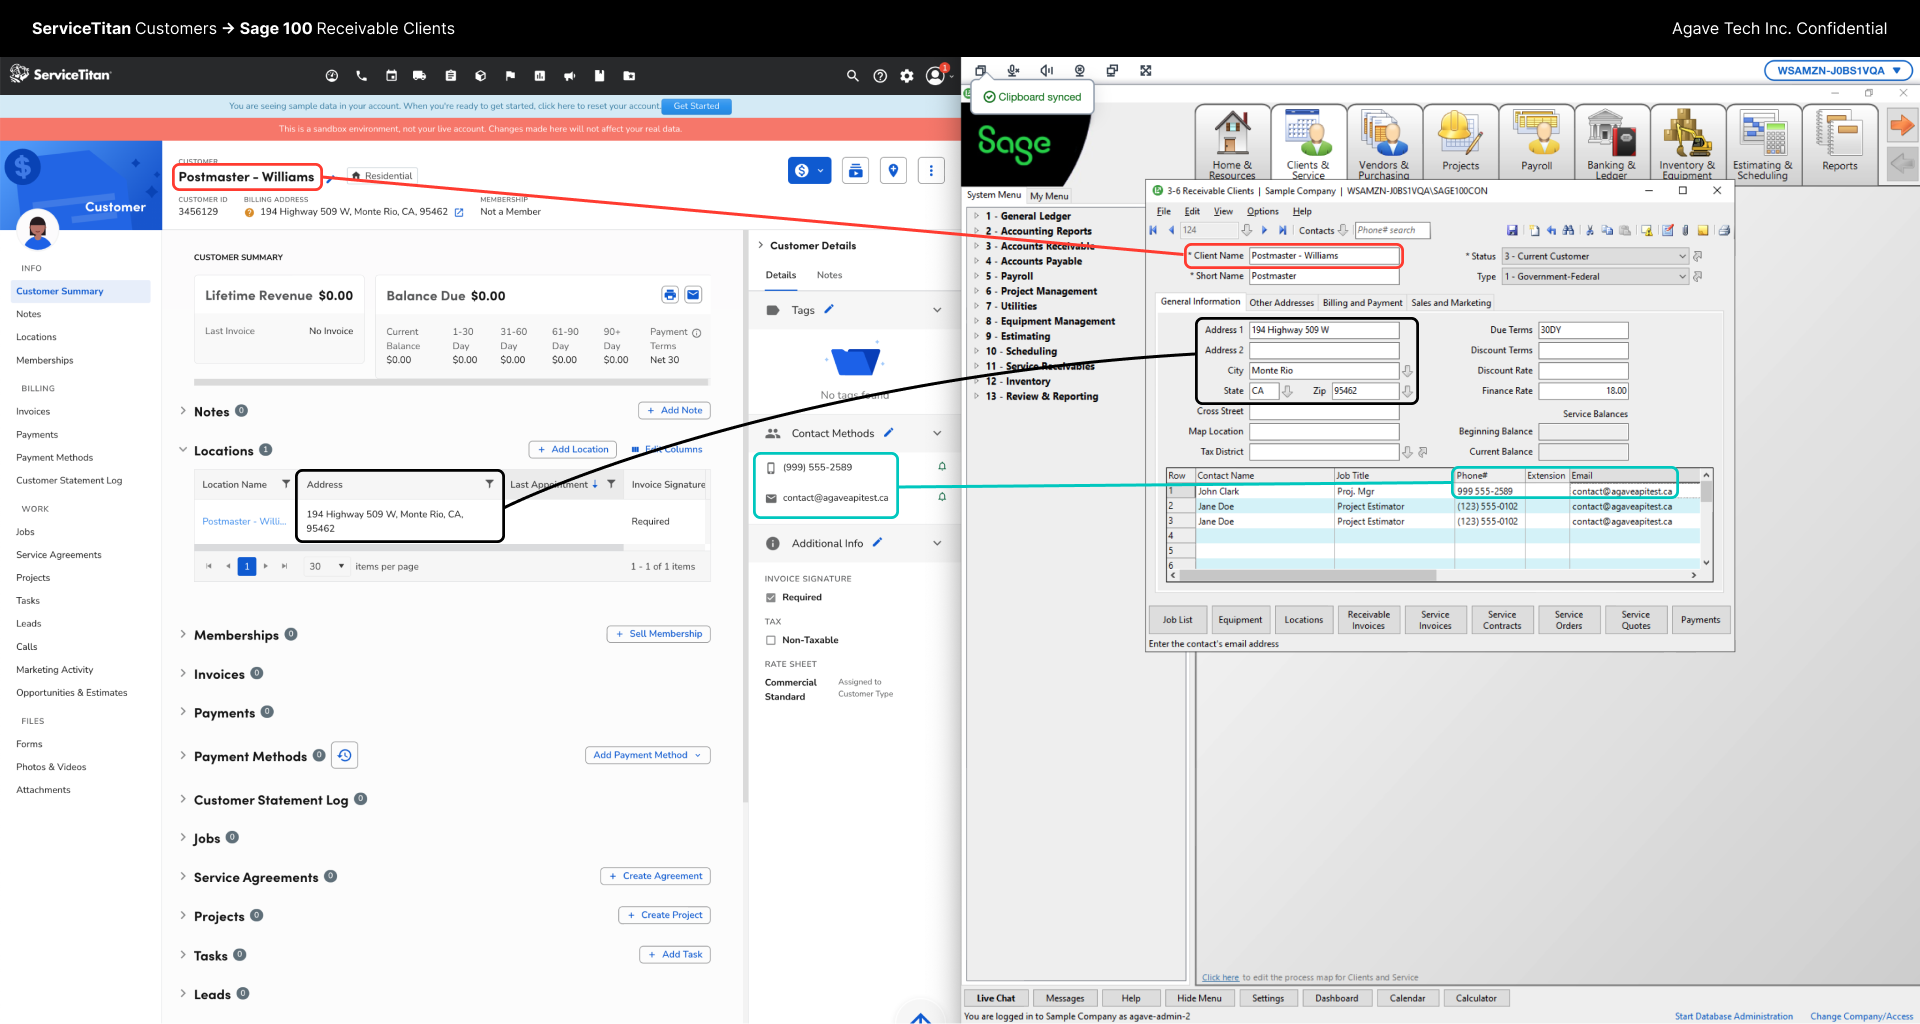
Task: Toggle the Invoice Signature Required checkbox
Action: click(771, 598)
